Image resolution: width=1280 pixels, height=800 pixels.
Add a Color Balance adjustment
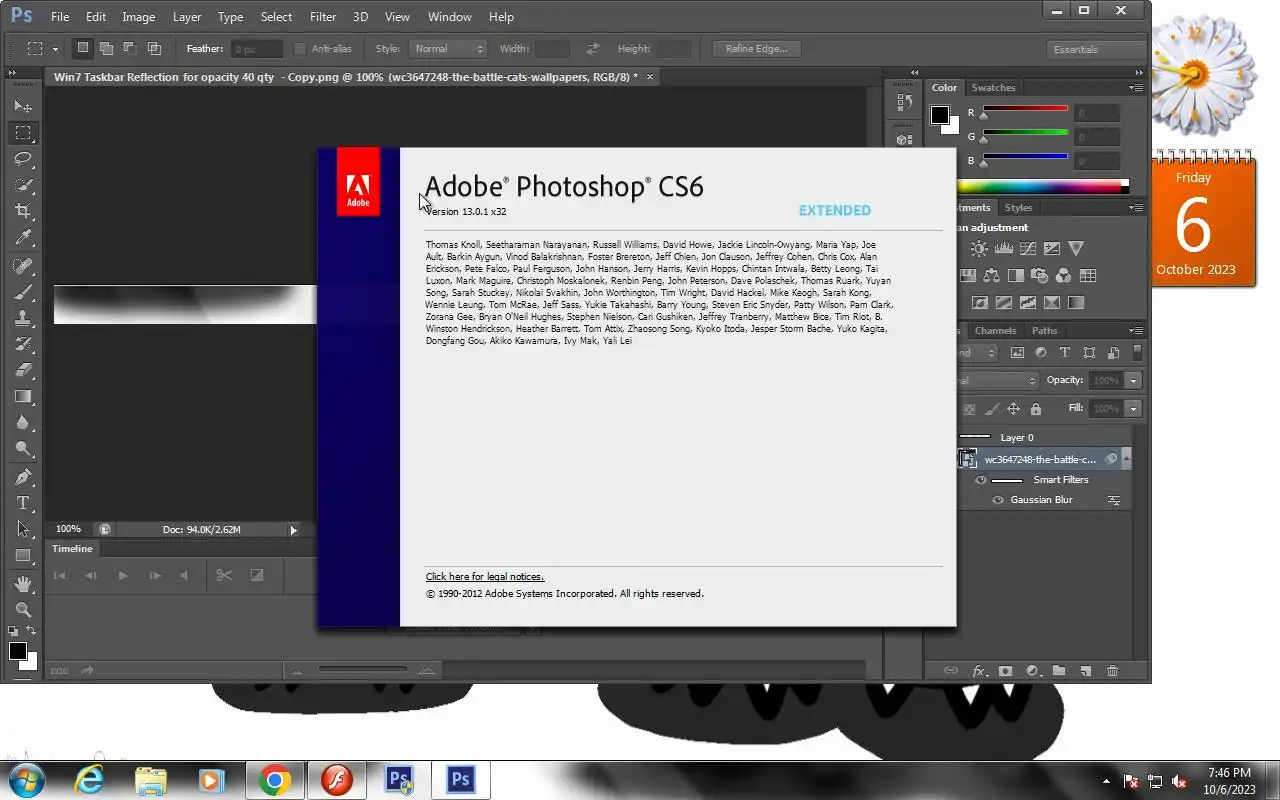pos(991,275)
